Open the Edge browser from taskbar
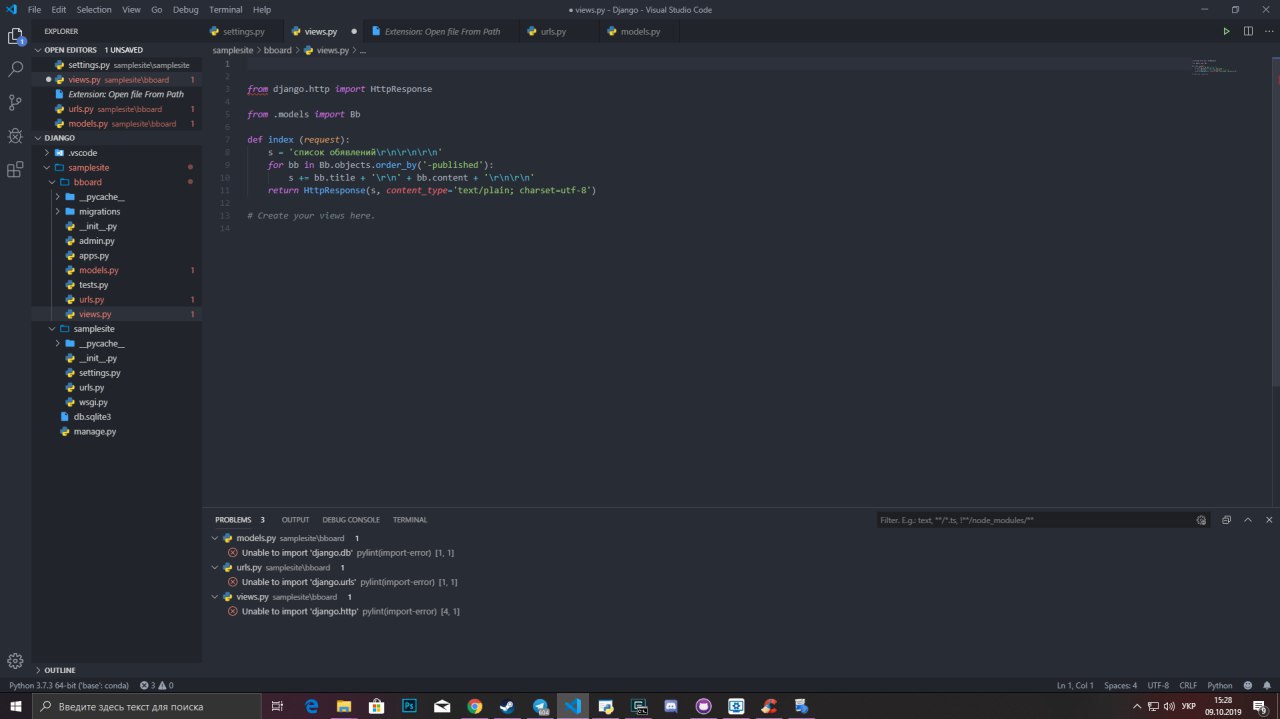1280x719 pixels. pos(311,706)
